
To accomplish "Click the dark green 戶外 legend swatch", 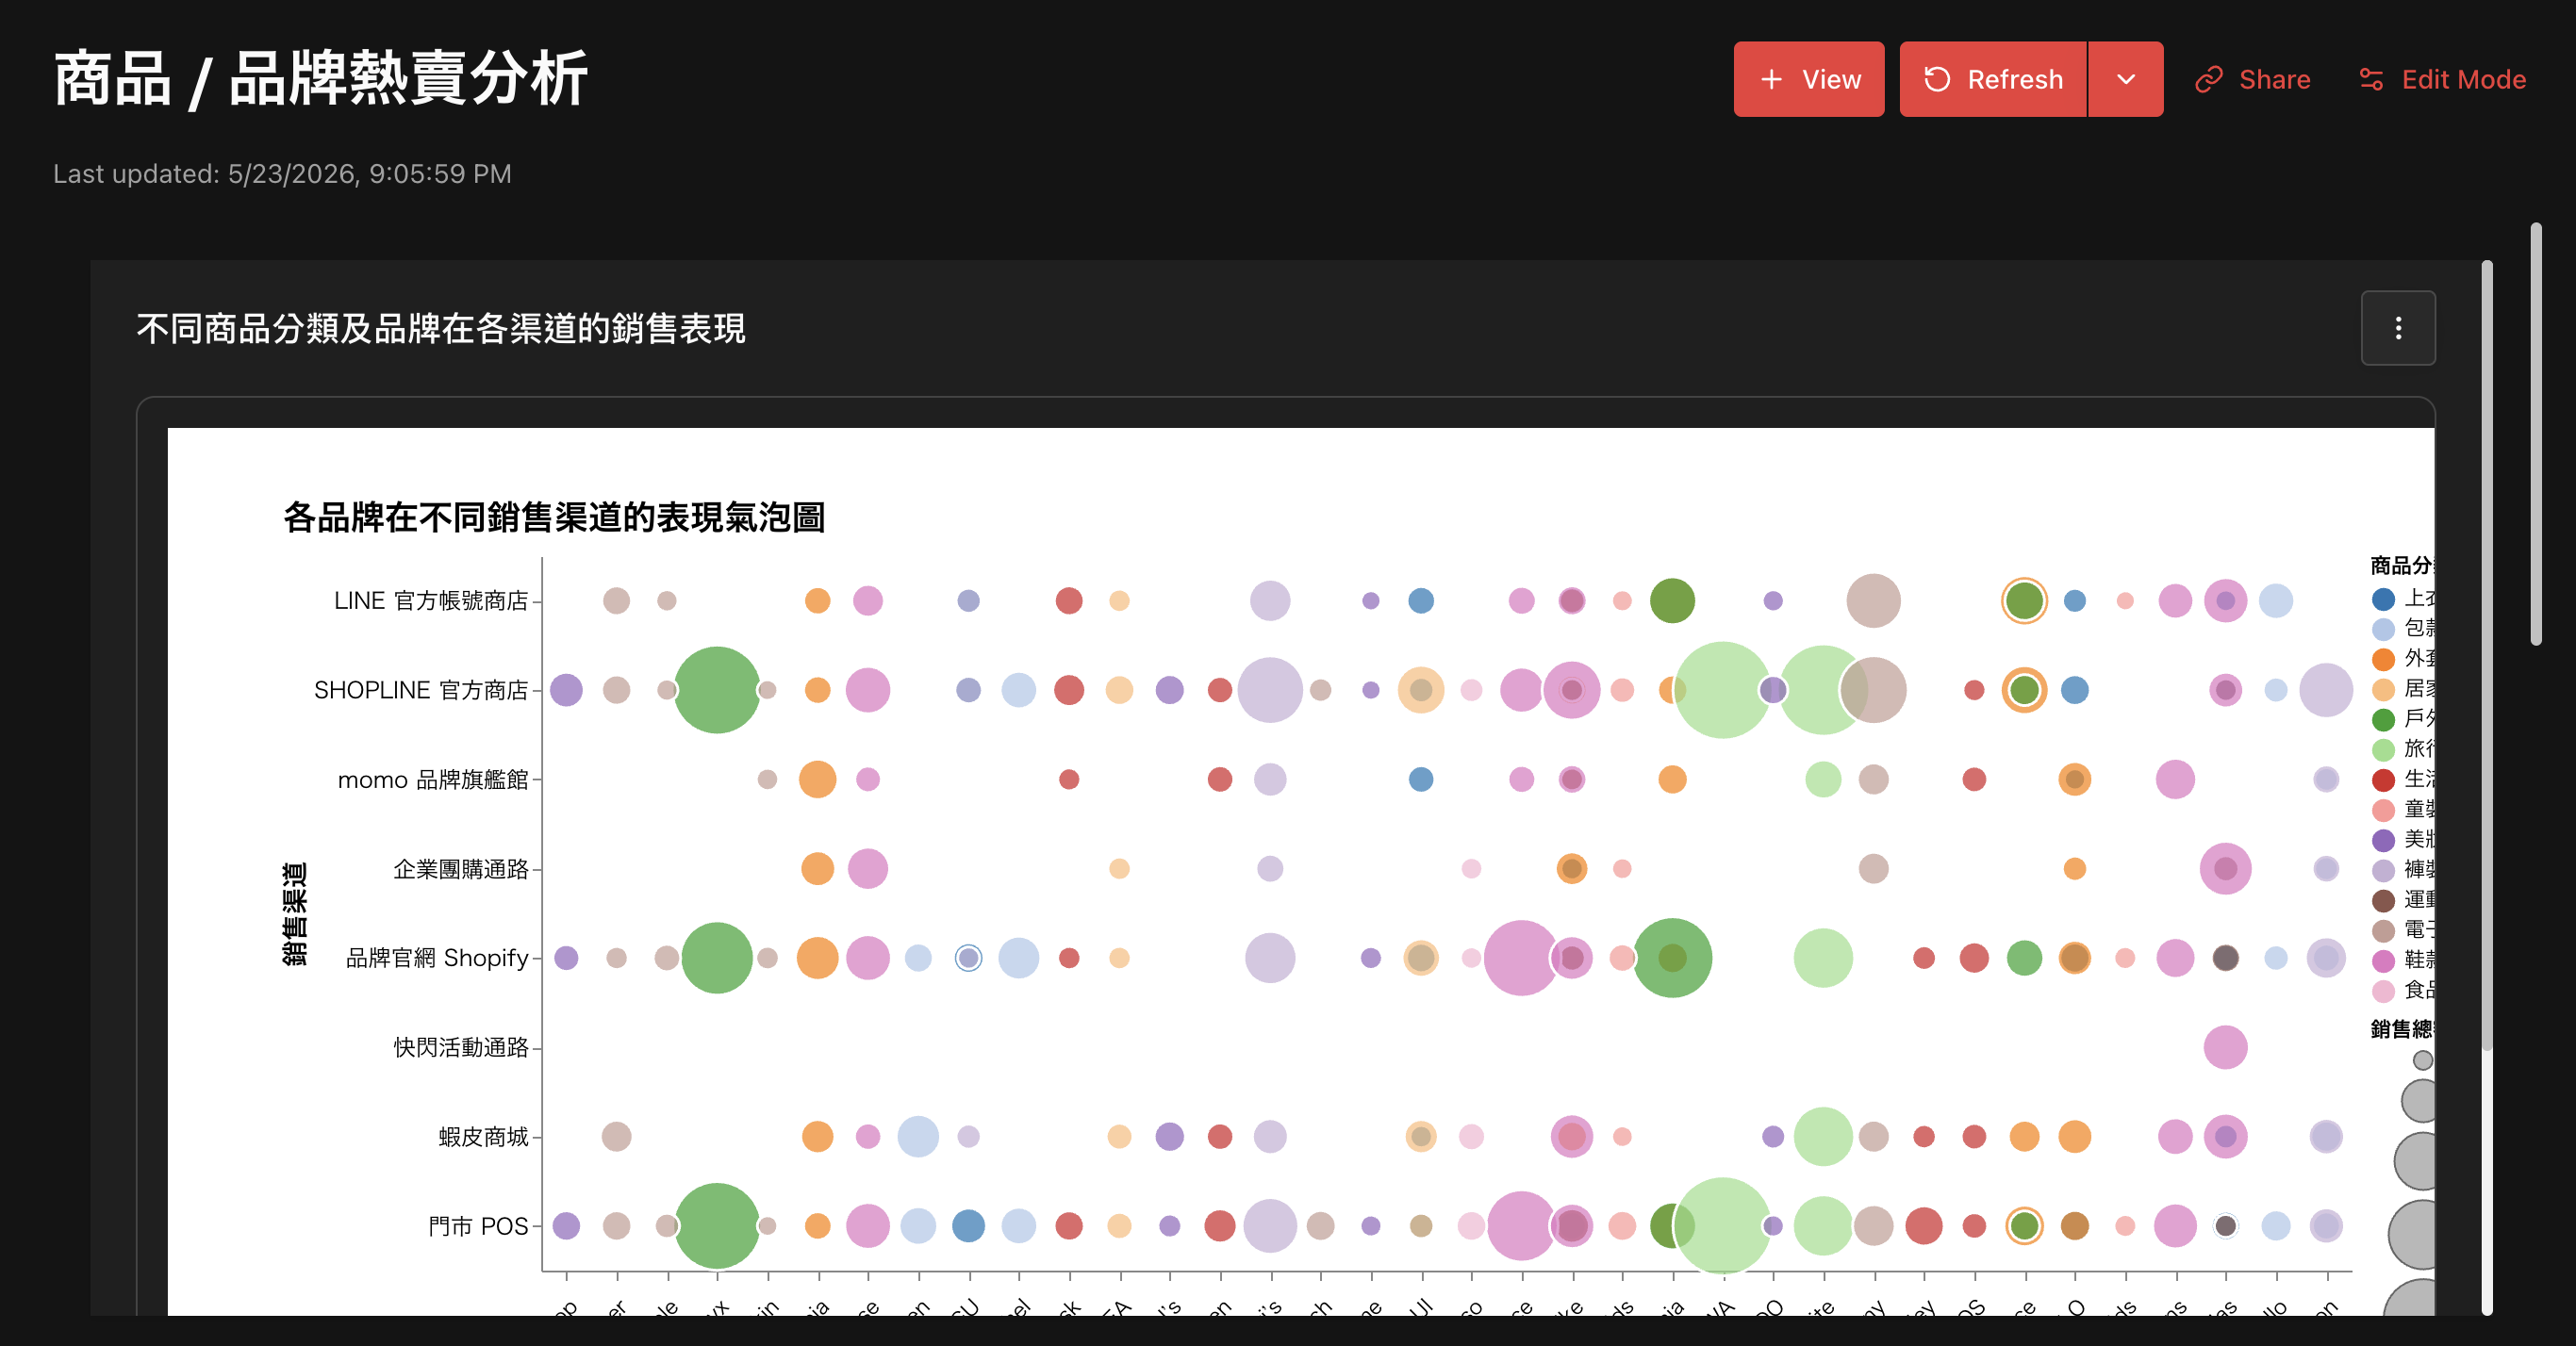I will point(2383,719).
